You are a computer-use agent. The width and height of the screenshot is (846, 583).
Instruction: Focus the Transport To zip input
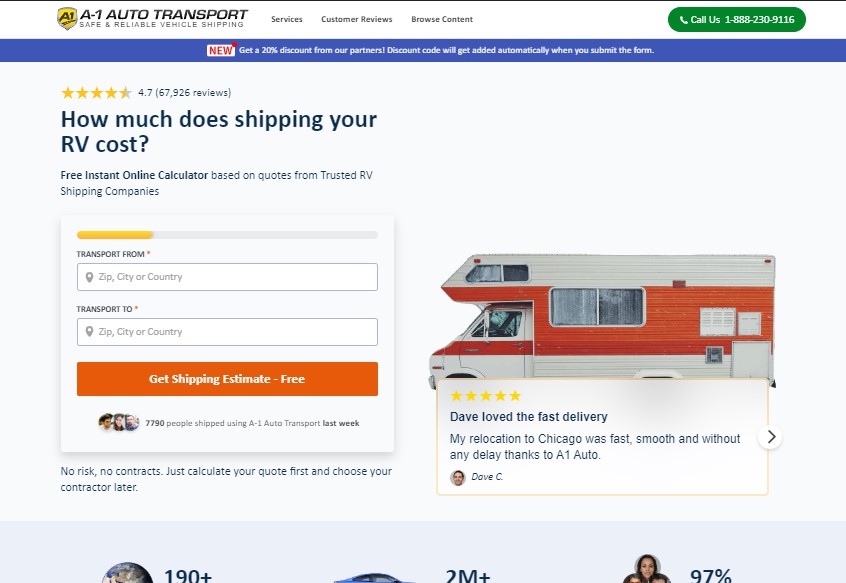(227, 332)
